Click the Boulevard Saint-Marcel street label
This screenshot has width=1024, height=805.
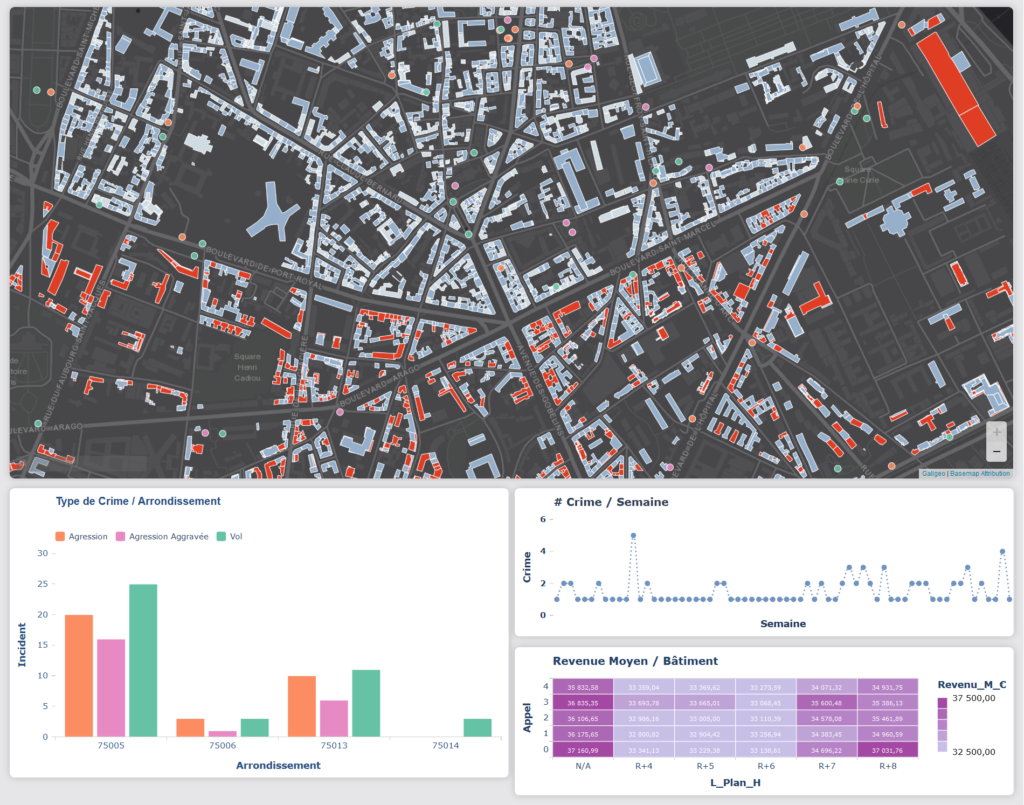coord(663,249)
